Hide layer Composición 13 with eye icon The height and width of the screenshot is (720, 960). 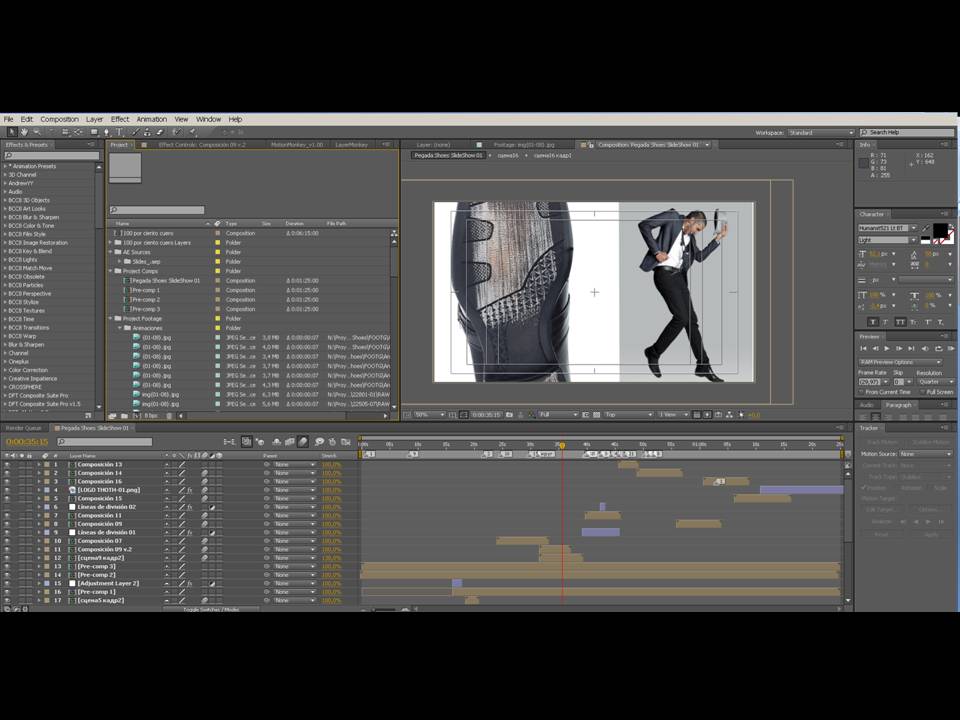[x=7, y=465]
